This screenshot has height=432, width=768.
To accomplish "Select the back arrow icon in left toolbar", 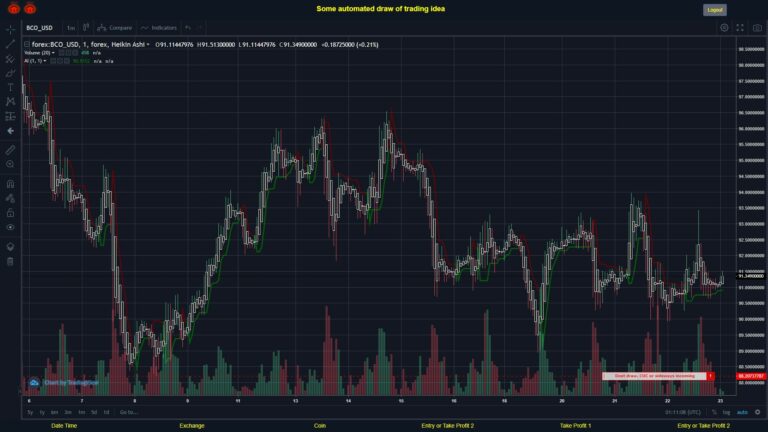I will click(10, 131).
